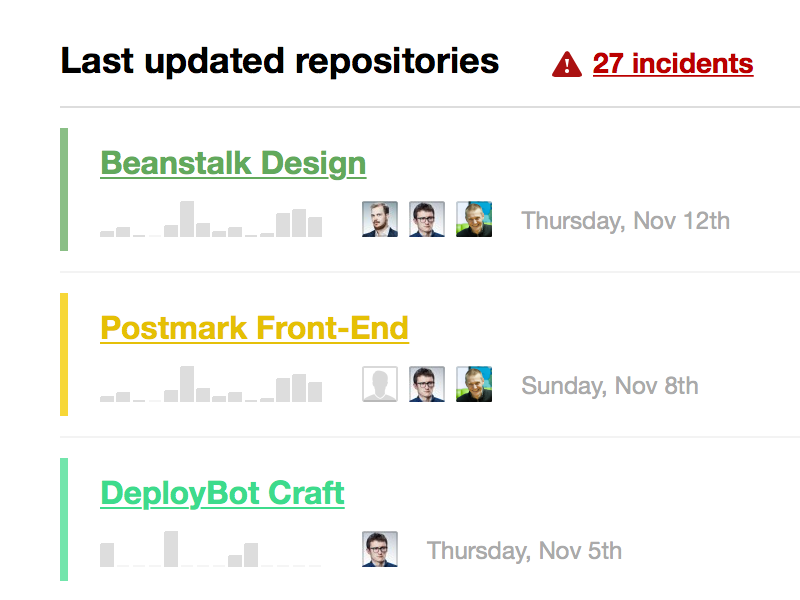Click the red incidents warning triangle icon
The width and height of the screenshot is (800, 600).
[567, 65]
